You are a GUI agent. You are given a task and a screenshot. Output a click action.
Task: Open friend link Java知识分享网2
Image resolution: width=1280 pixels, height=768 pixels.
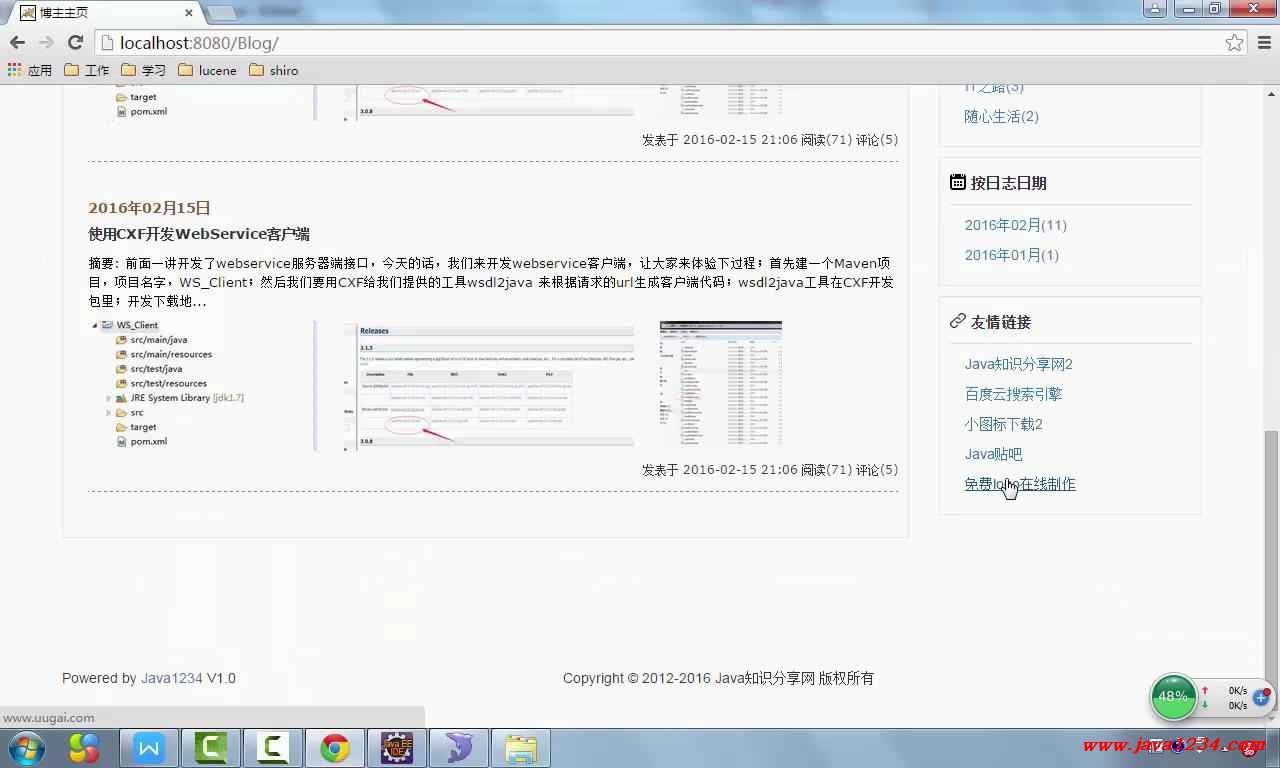[x=1018, y=364]
